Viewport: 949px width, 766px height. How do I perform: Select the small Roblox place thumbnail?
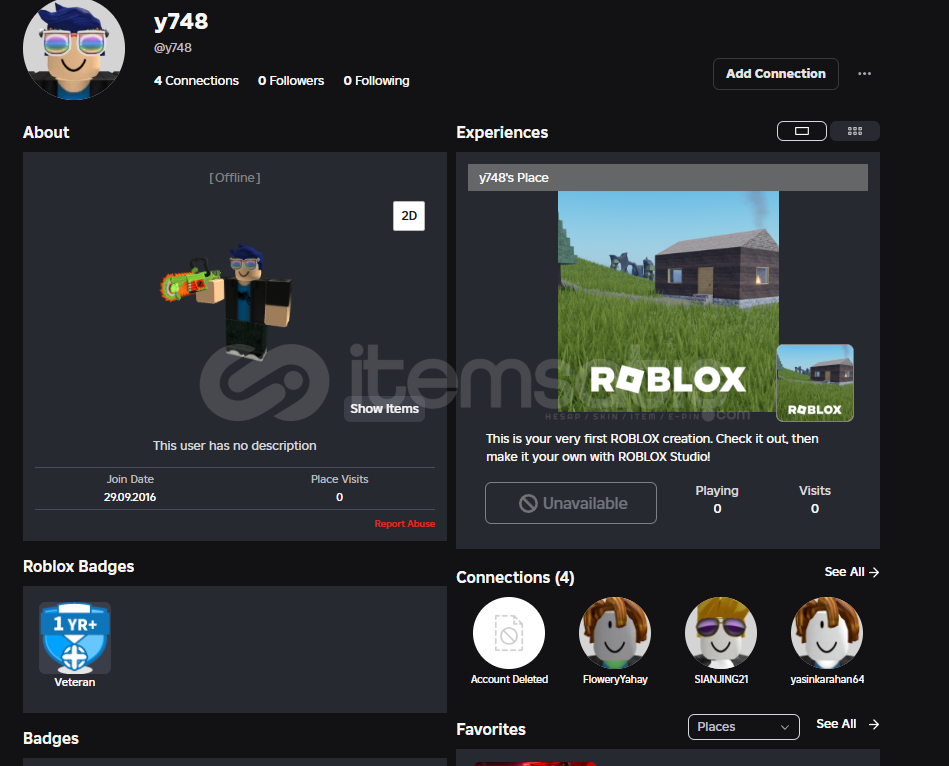tap(815, 383)
